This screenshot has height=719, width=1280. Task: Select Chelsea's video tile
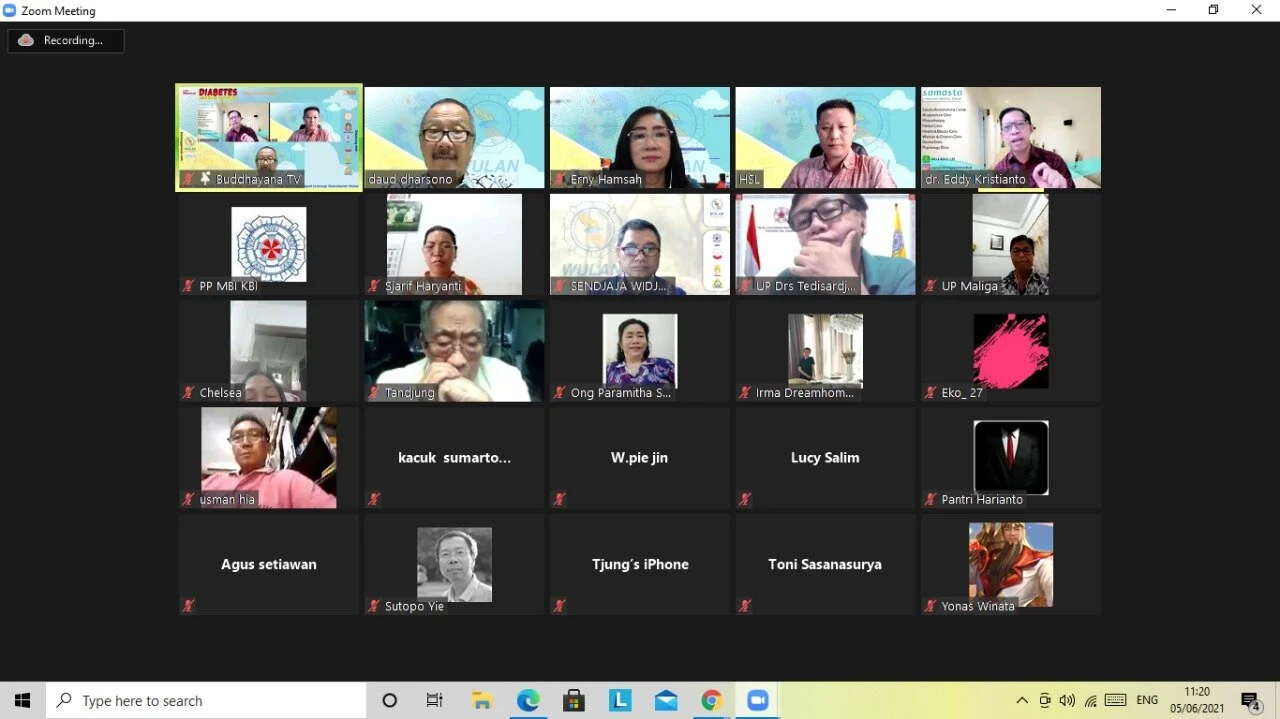point(269,351)
